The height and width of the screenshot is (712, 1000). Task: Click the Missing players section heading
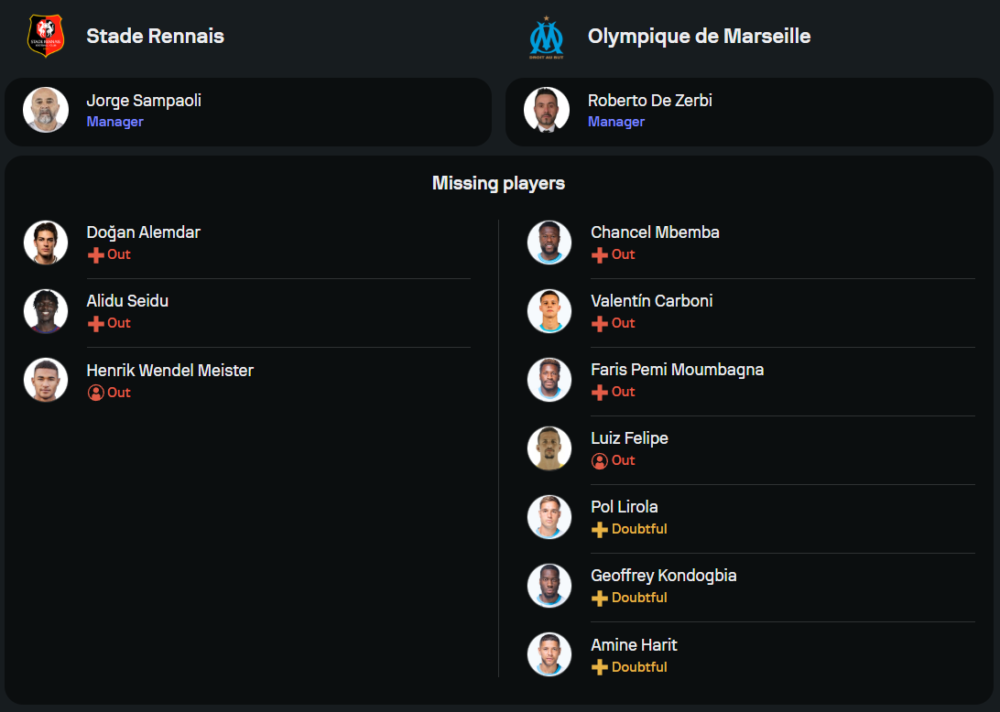click(498, 183)
